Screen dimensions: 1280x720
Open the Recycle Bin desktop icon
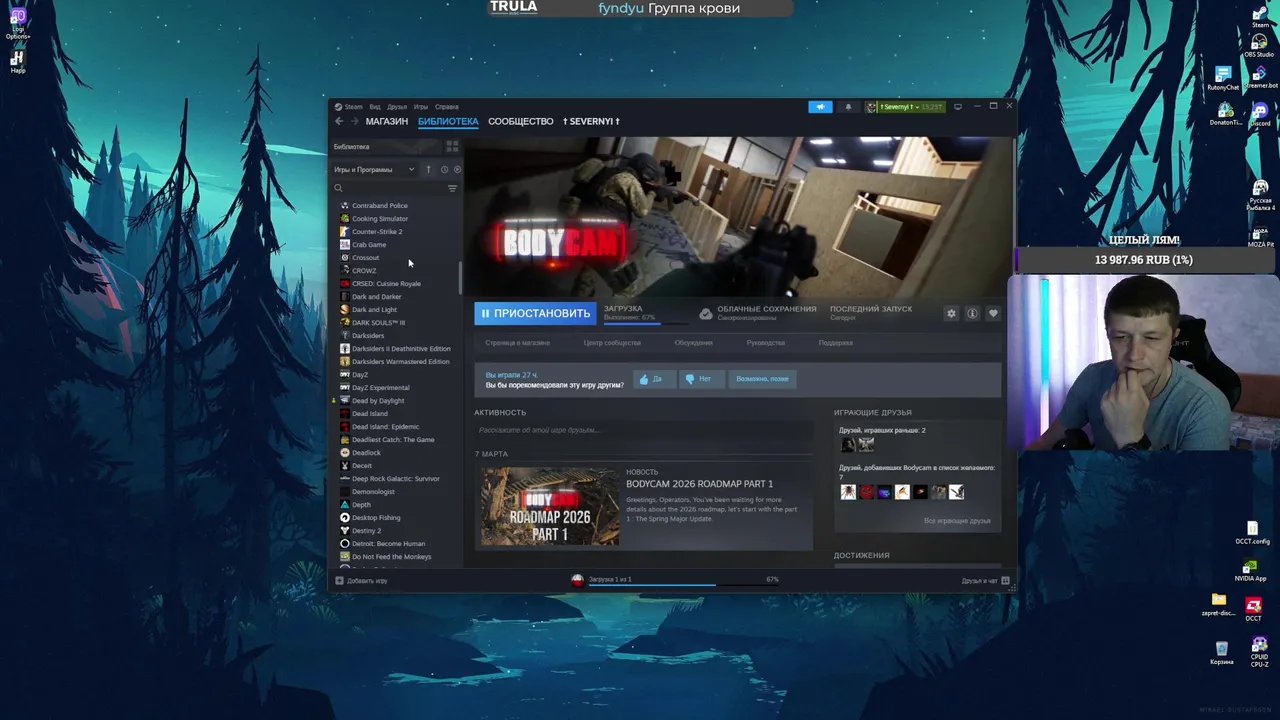(1221, 653)
